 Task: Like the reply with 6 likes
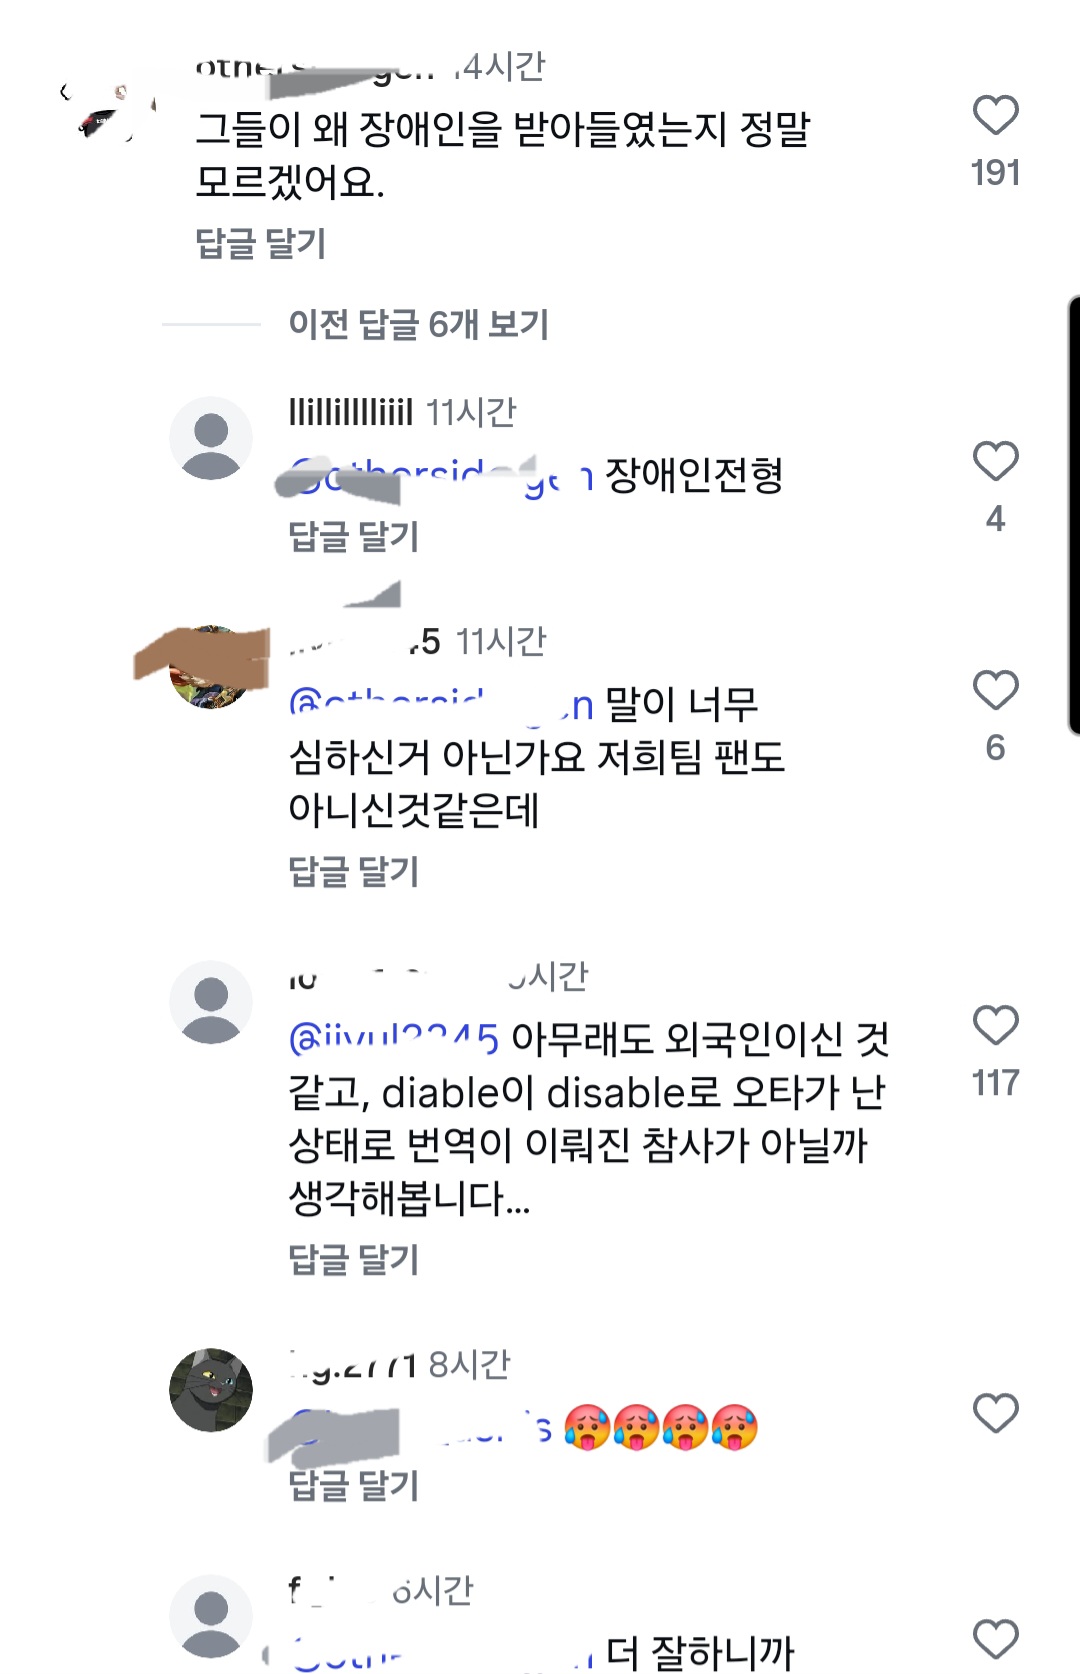coord(995,690)
